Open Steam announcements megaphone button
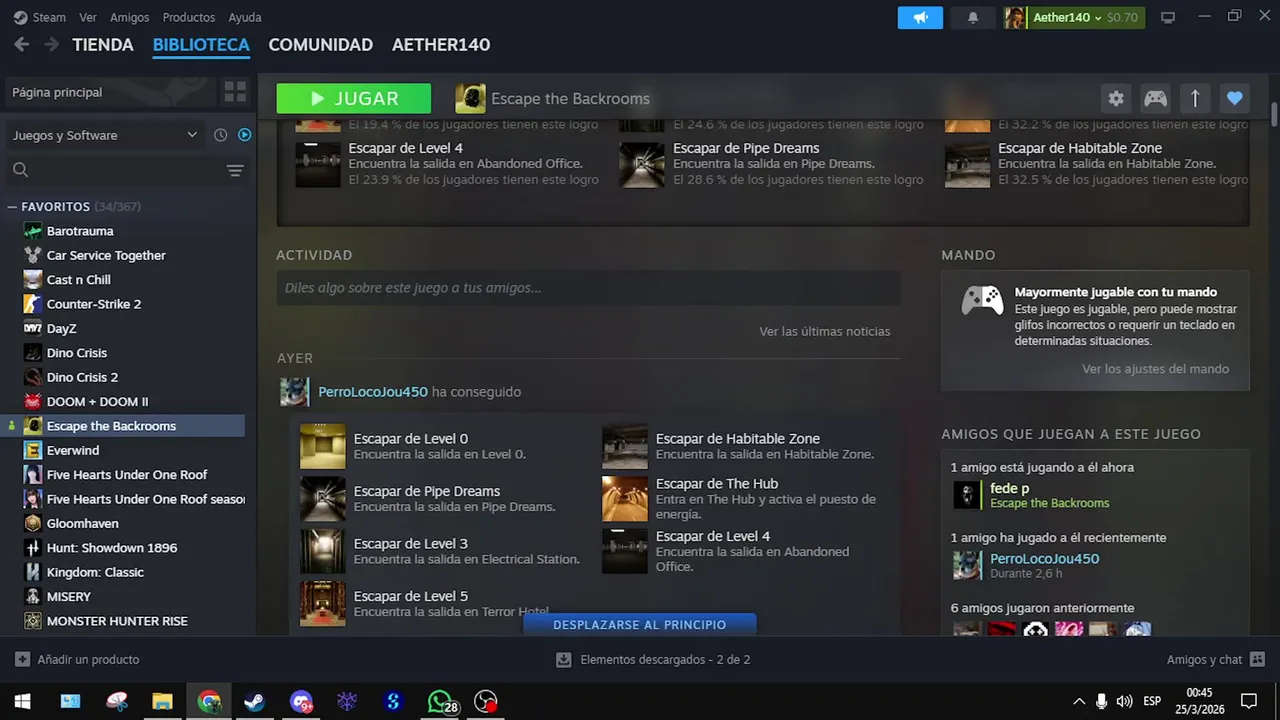Image resolution: width=1280 pixels, height=720 pixels. 920,17
